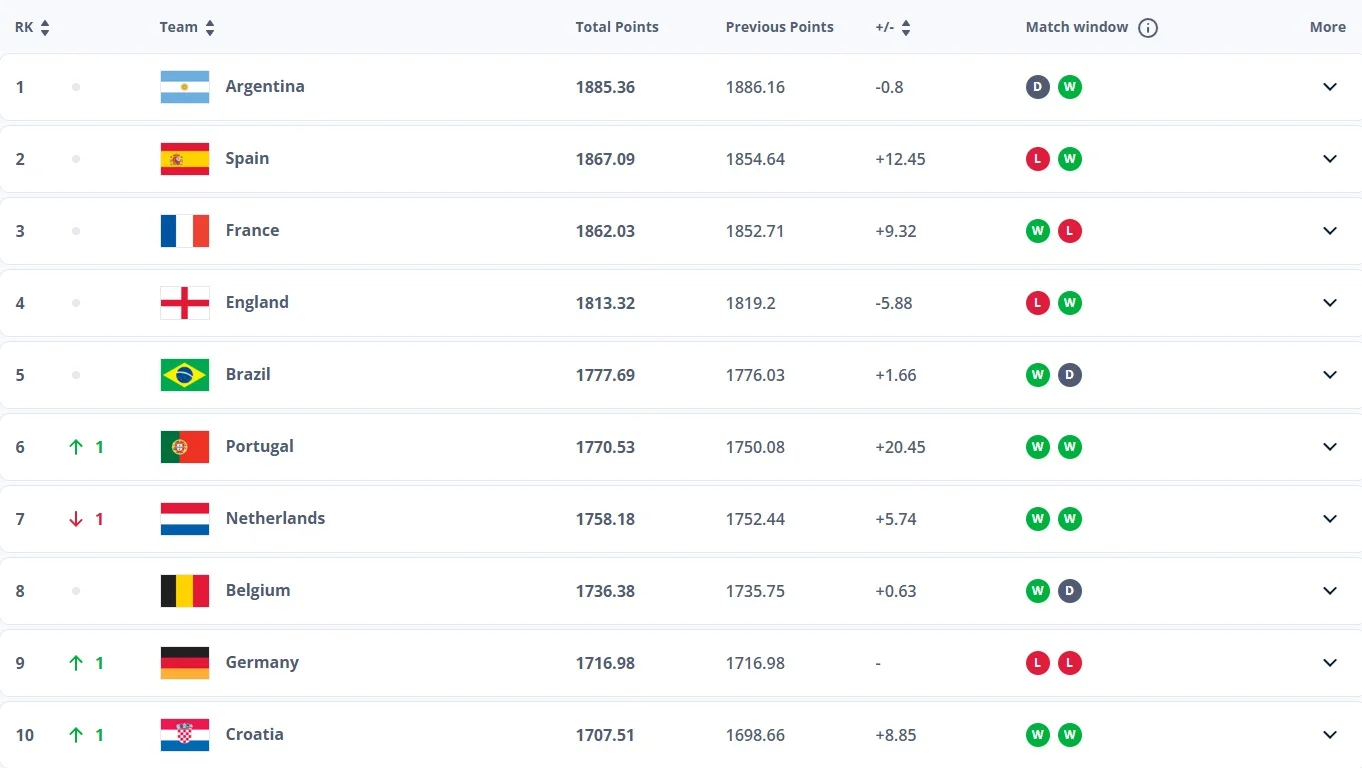This screenshot has width=1362, height=768.
Task: Sort table by RK column arrows
Action: coord(45,28)
